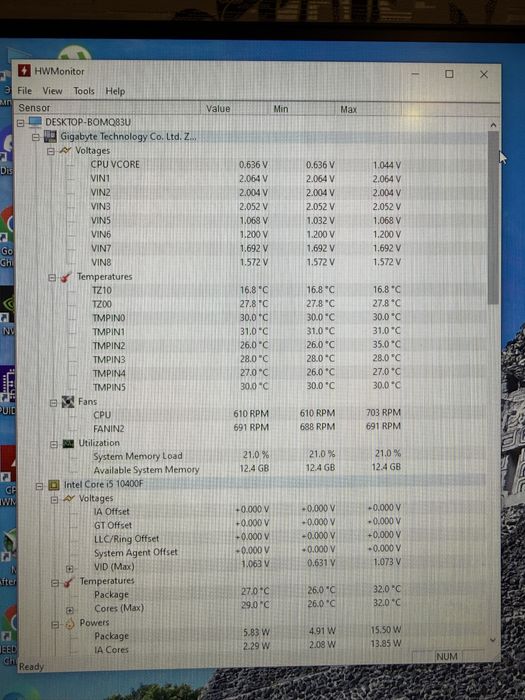
Task: Collapse the Gigabyte Technology motherboard node
Action: (36, 137)
